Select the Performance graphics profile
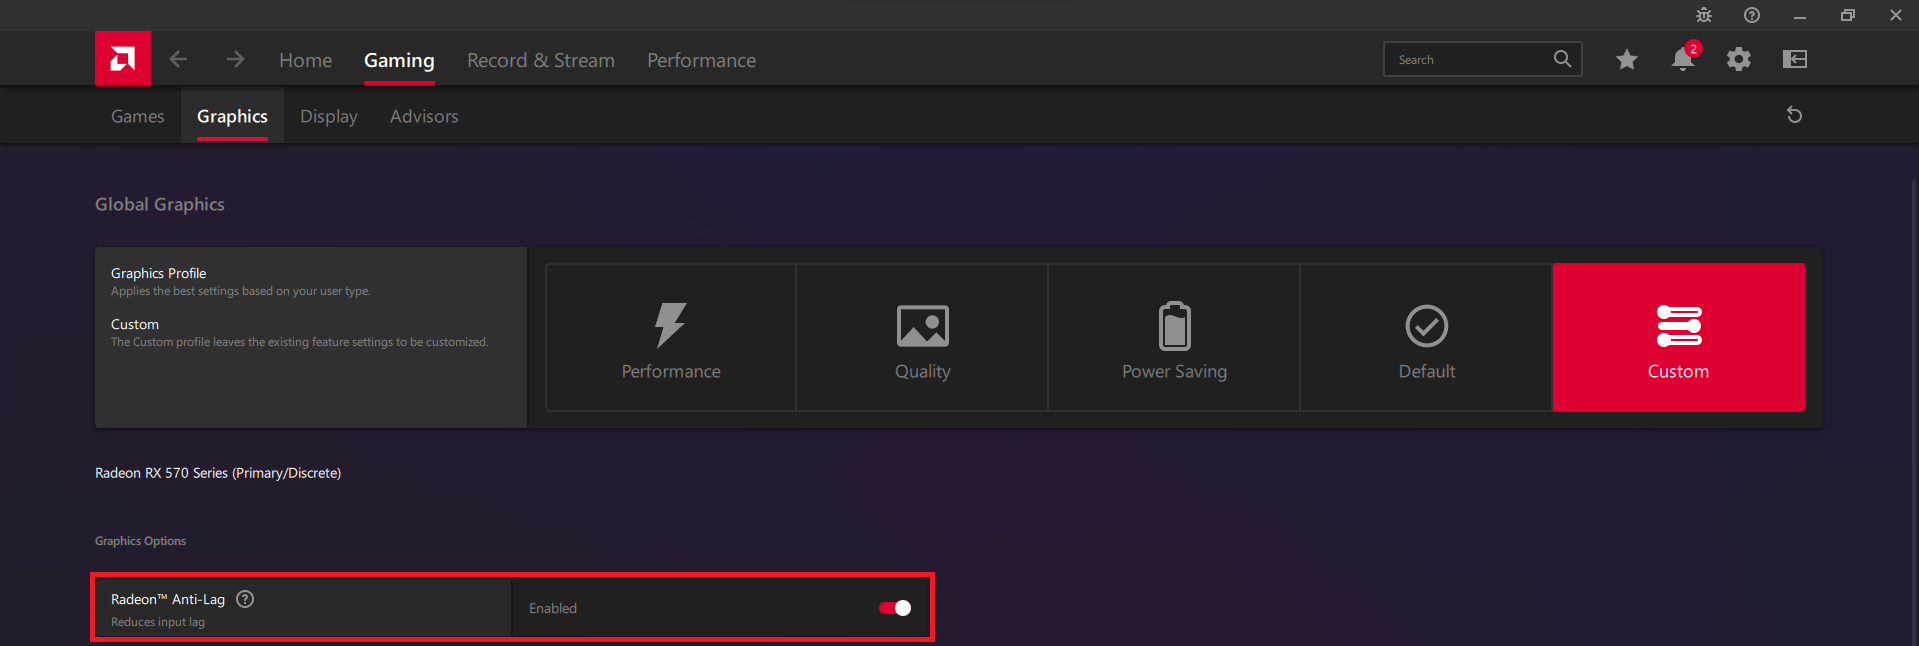The image size is (1919, 646). 671,338
